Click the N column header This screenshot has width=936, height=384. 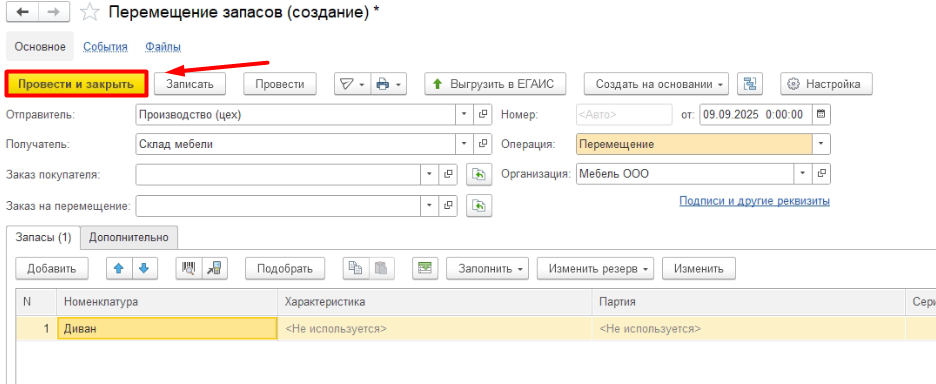(x=36, y=302)
